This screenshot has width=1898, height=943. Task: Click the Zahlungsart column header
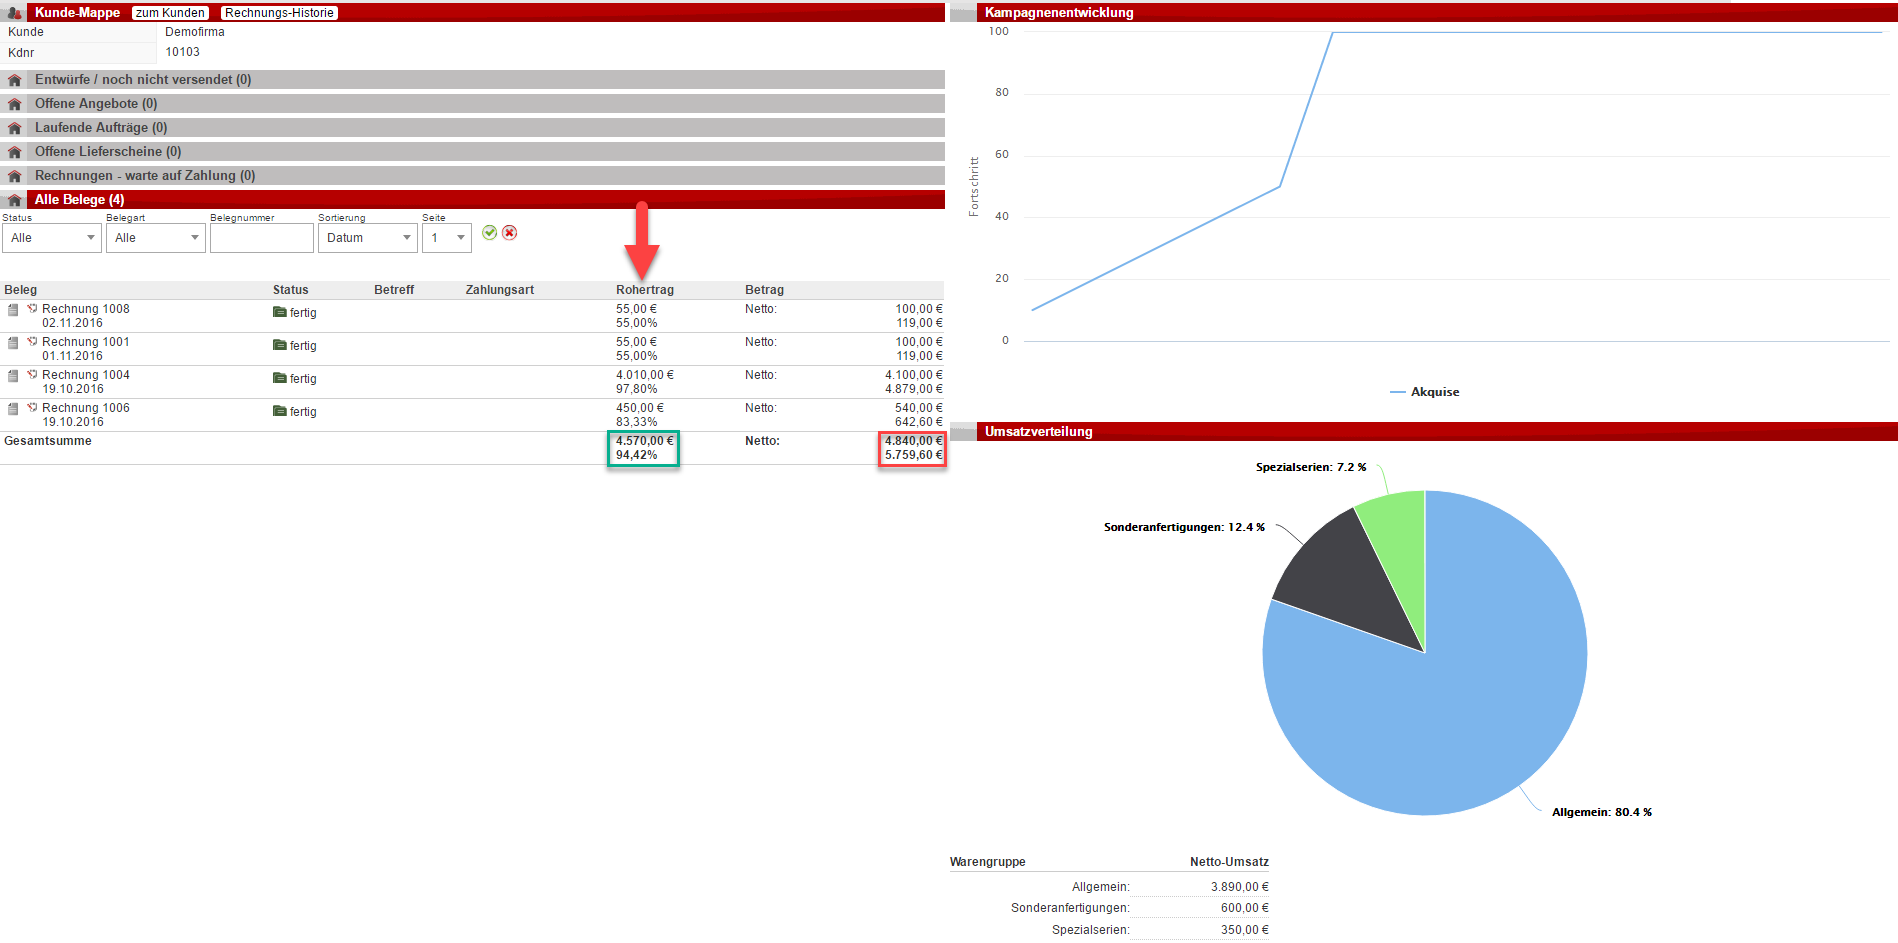point(500,290)
